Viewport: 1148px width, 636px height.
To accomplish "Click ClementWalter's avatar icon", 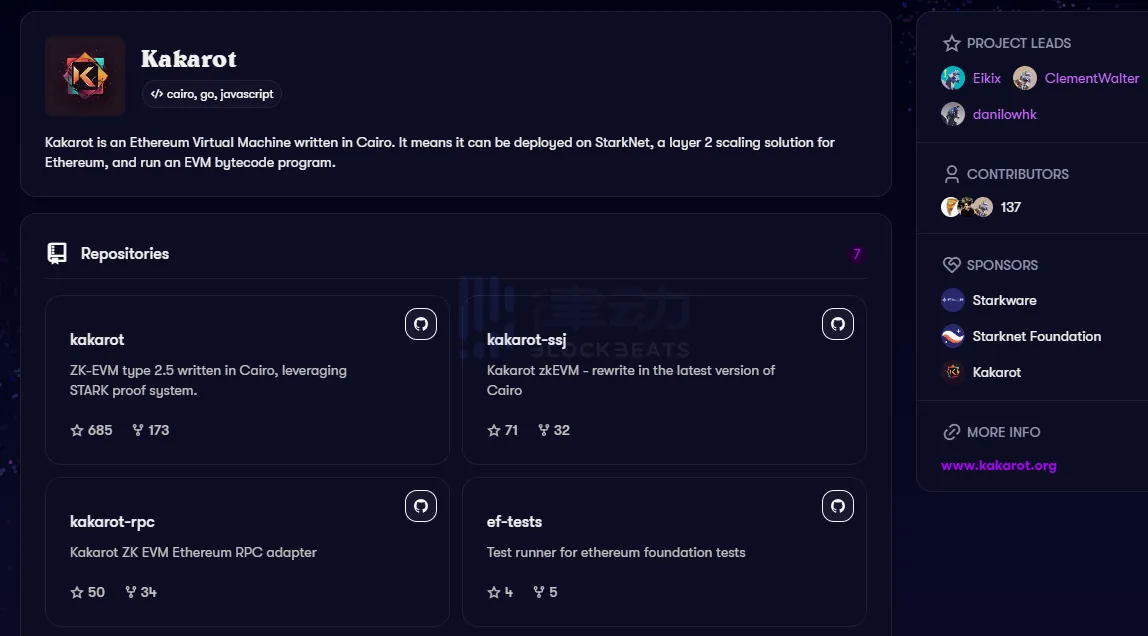I will point(1025,78).
